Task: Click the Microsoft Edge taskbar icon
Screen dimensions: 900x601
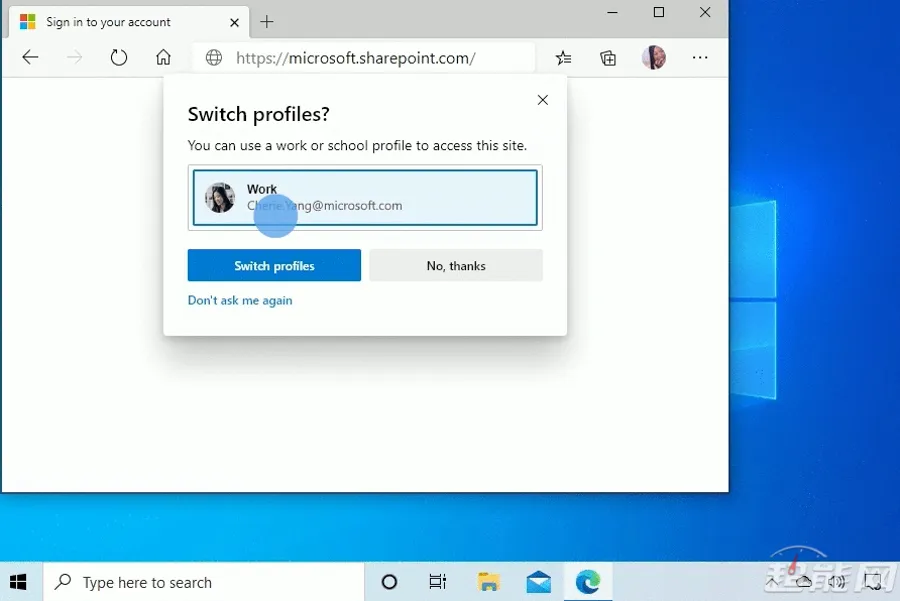Action: [588, 582]
